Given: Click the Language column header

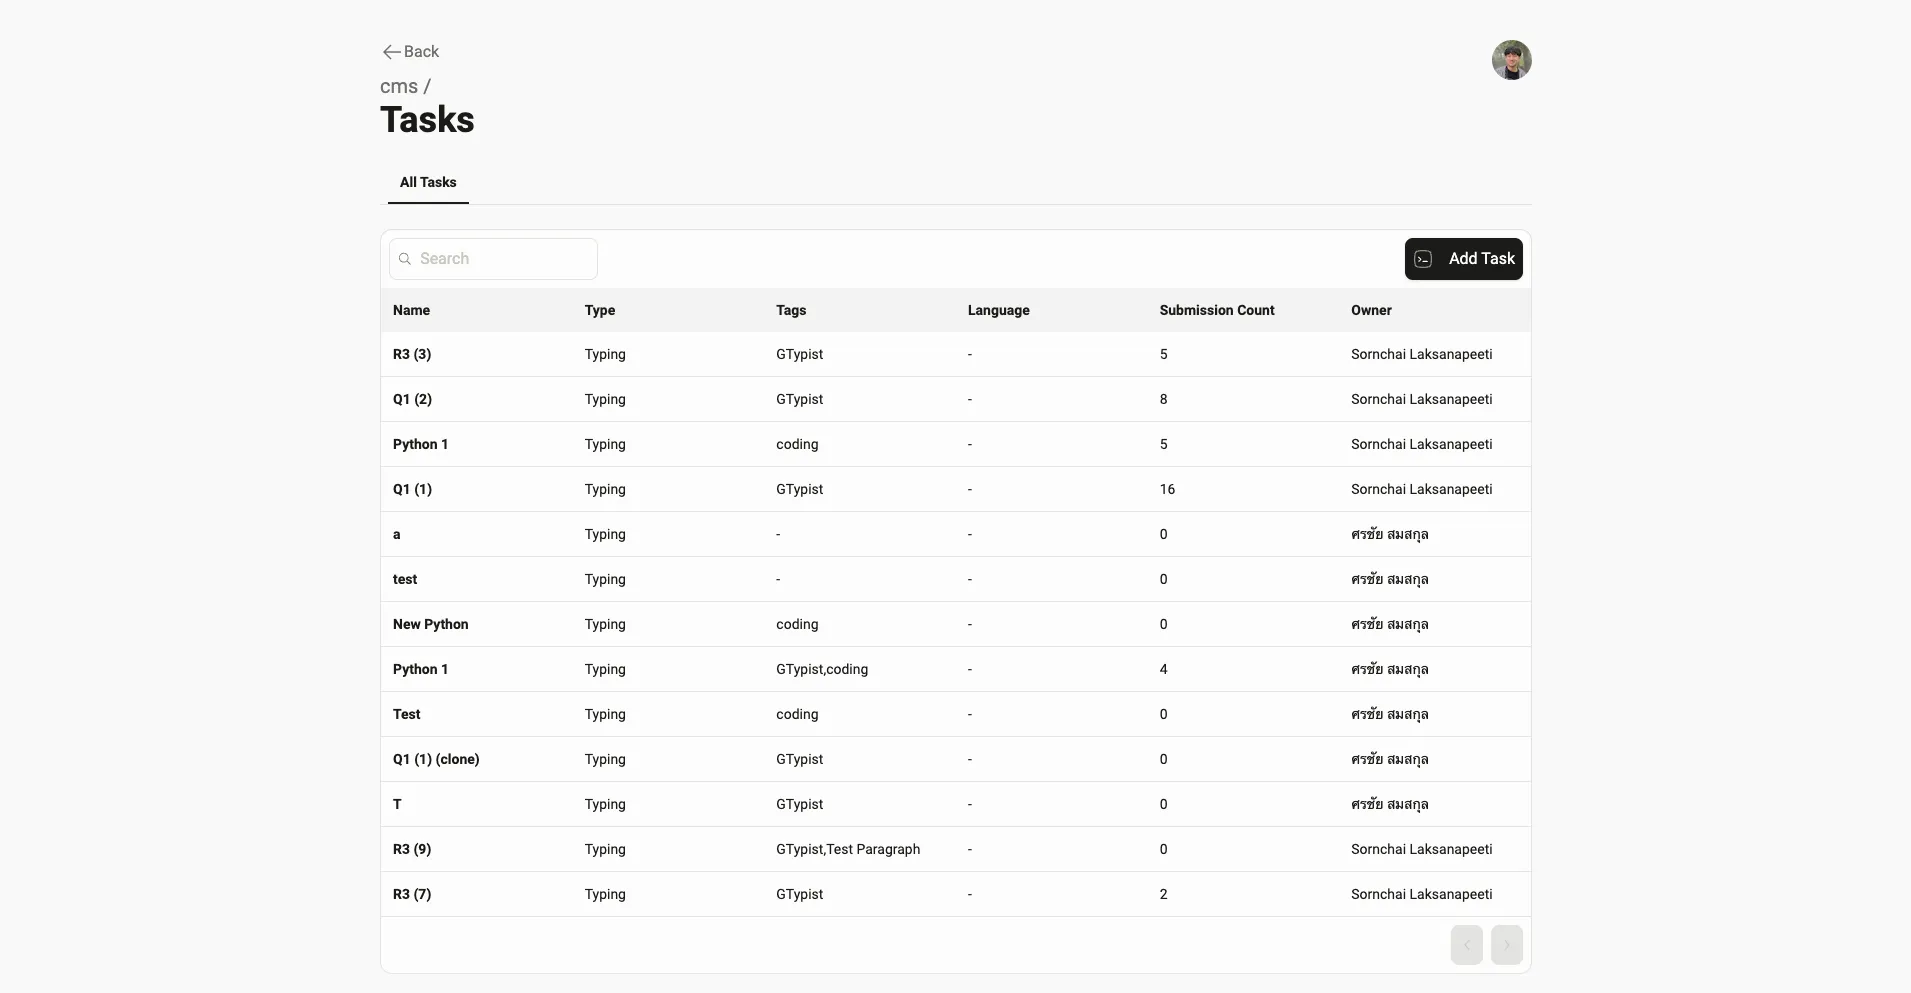Looking at the screenshot, I should (998, 310).
